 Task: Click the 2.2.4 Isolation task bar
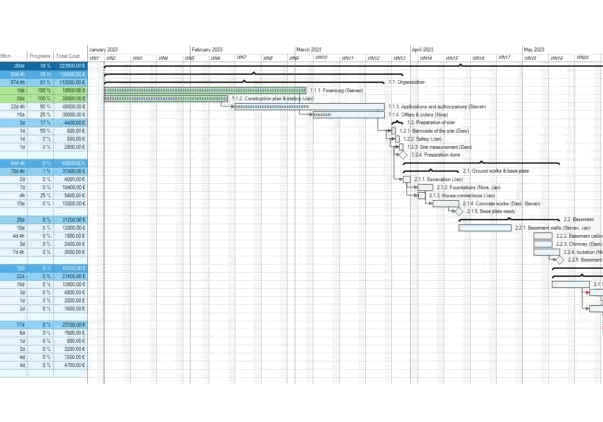click(x=546, y=252)
